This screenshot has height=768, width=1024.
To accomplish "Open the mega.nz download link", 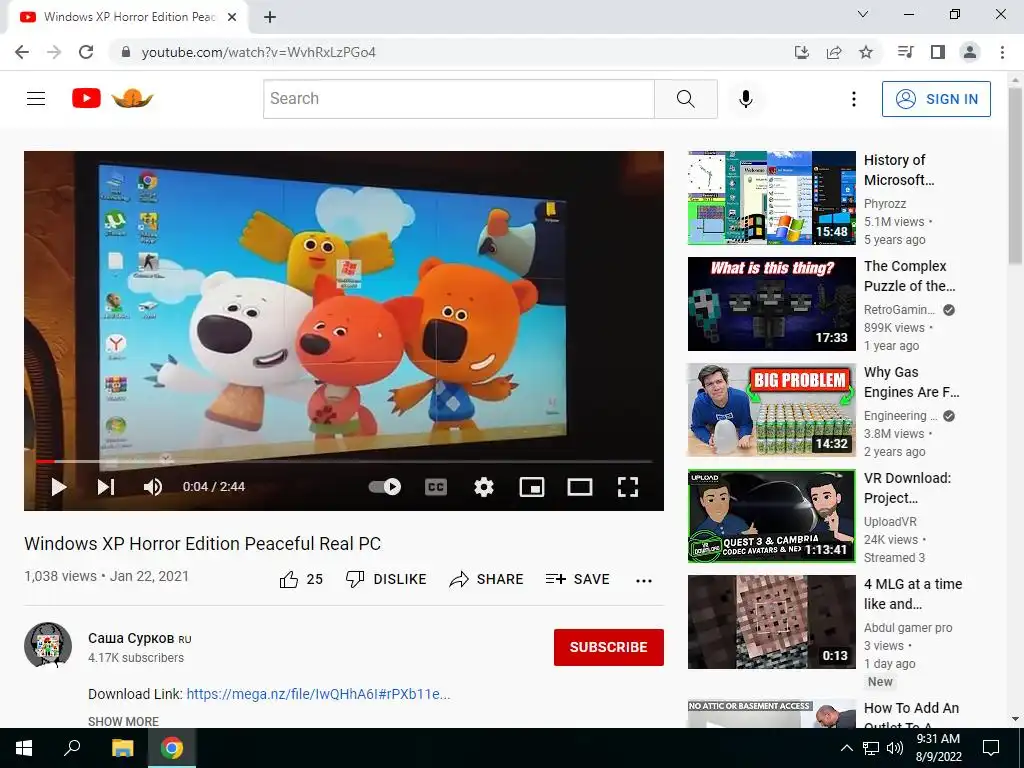I will [319, 694].
